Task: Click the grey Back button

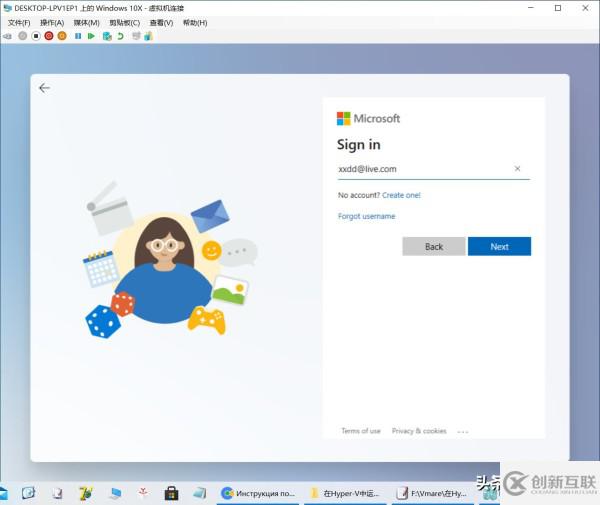Action: [434, 246]
